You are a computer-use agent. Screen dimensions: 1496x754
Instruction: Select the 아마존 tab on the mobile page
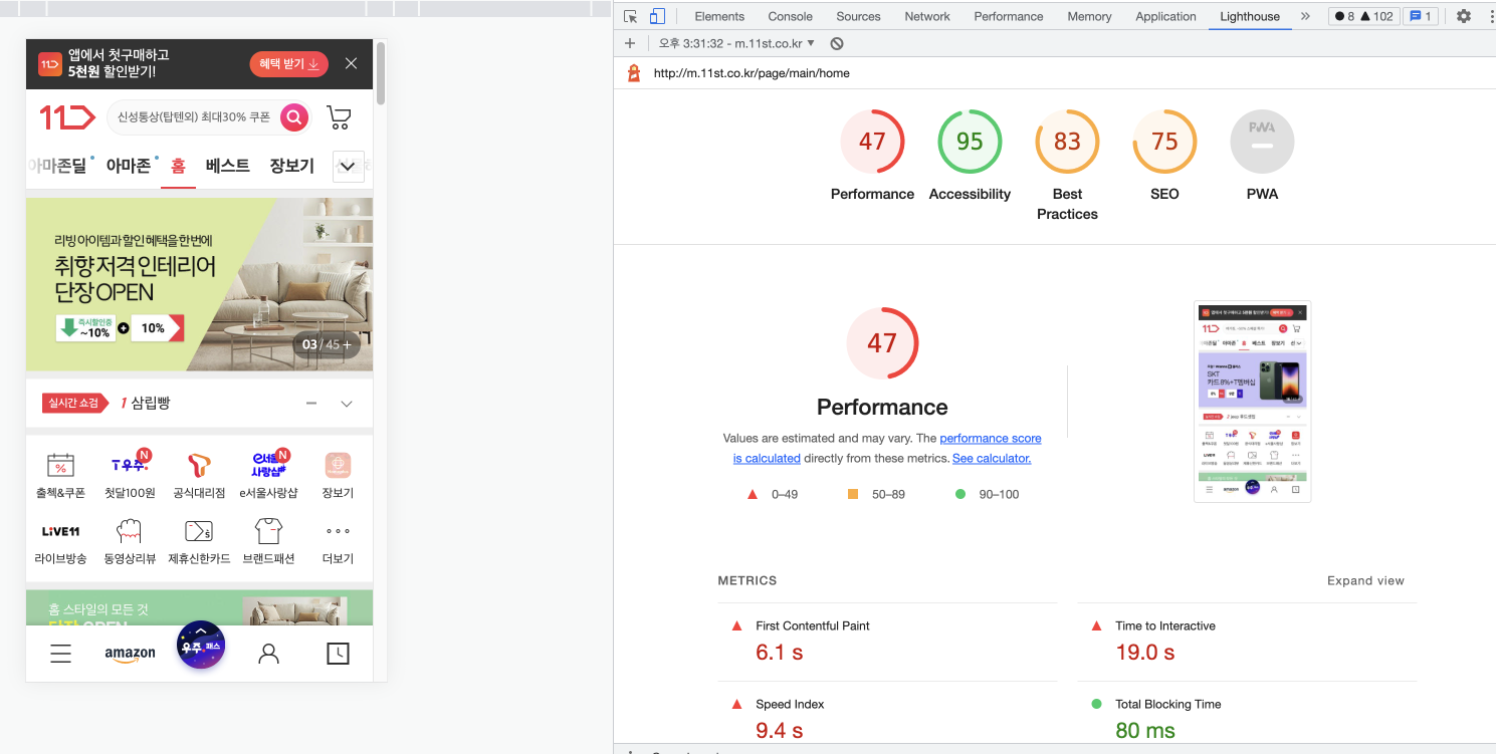pos(129,166)
